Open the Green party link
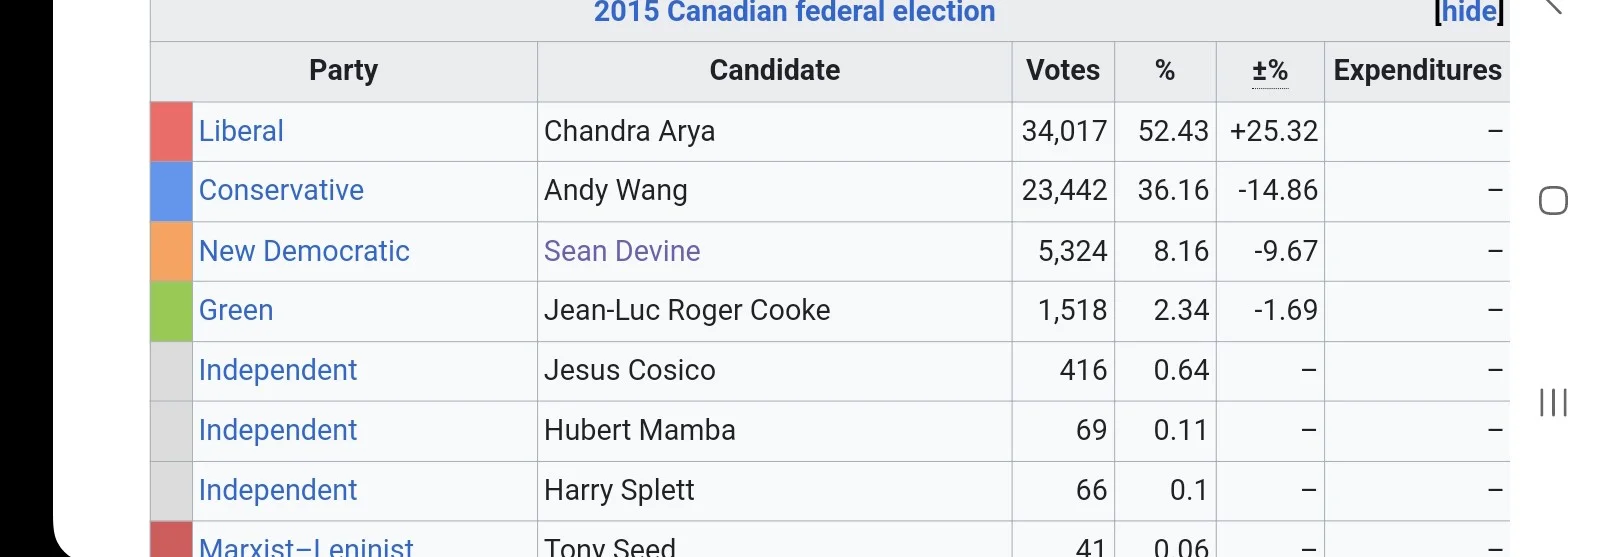The height and width of the screenshot is (557, 1600). coord(236,310)
